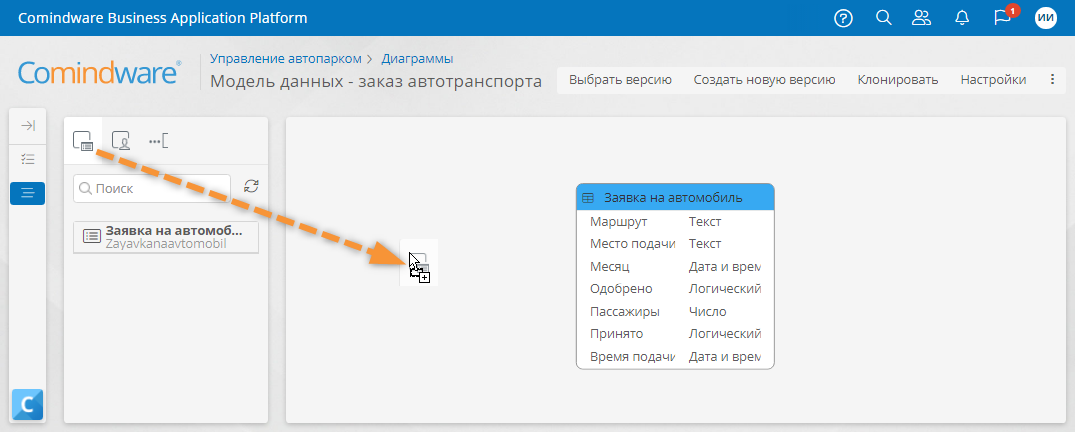The width and height of the screenshot is (1075, 432).
Task: Open the help question mark icon
Action: point(843,19)
